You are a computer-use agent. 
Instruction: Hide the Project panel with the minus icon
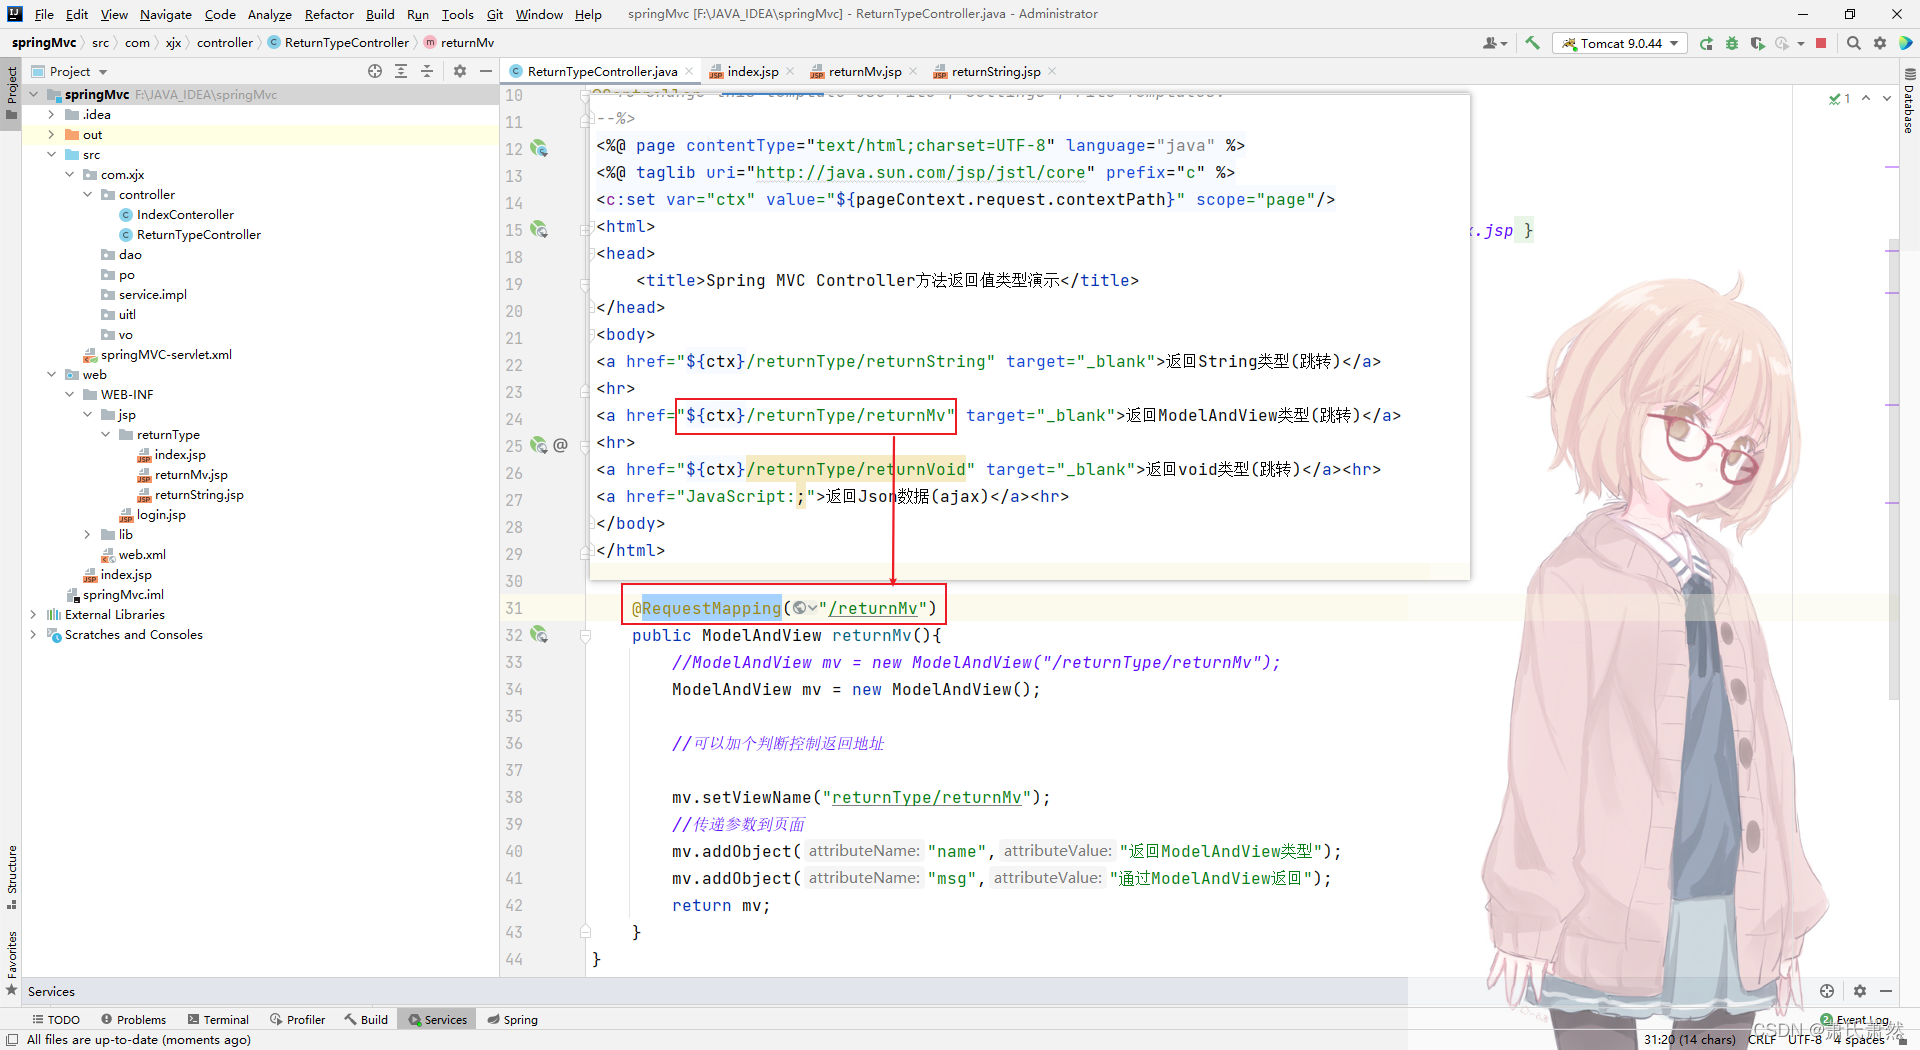[x=486, y=71]
